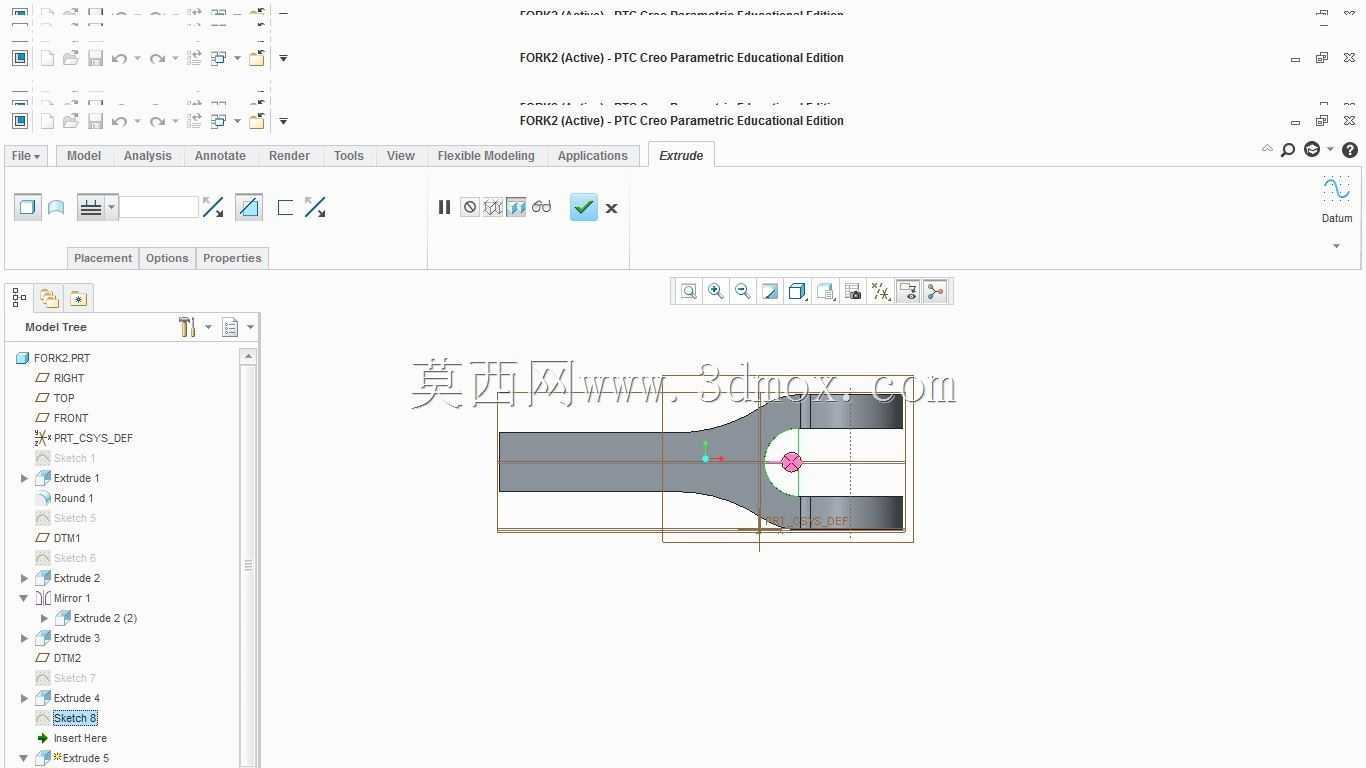
Task: Switch to the Annotate ribbon tab
Action: [x=220, y=156]
